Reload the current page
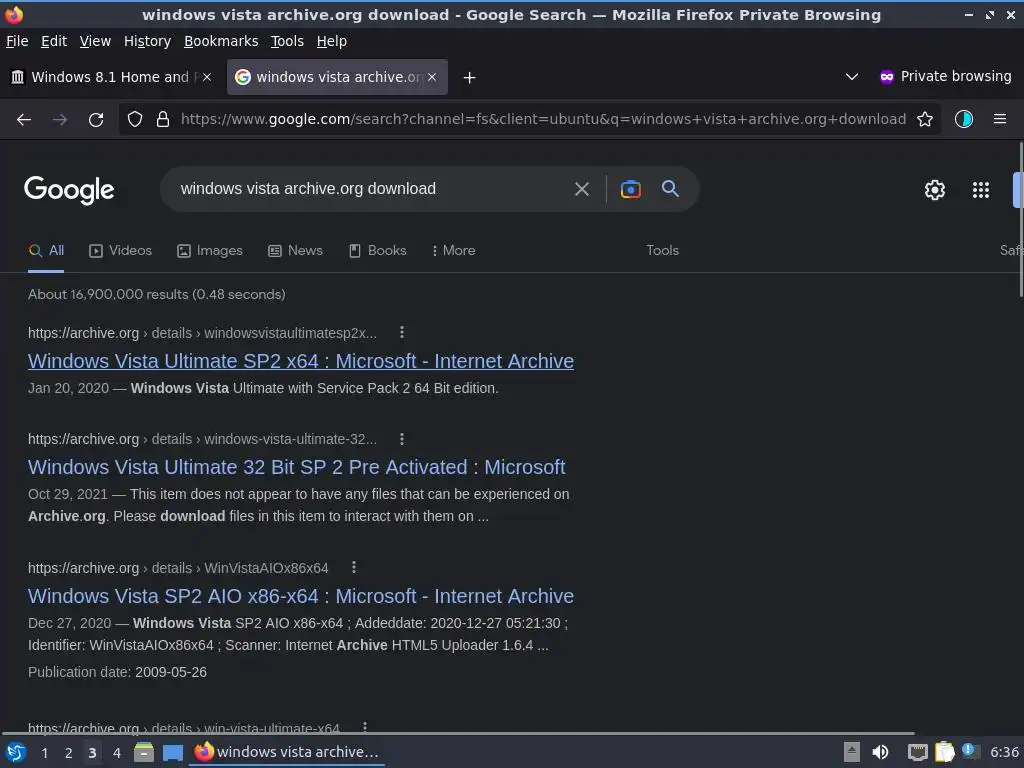The height and width of the screenshot is (768, 1024). [x=96, y=120]
